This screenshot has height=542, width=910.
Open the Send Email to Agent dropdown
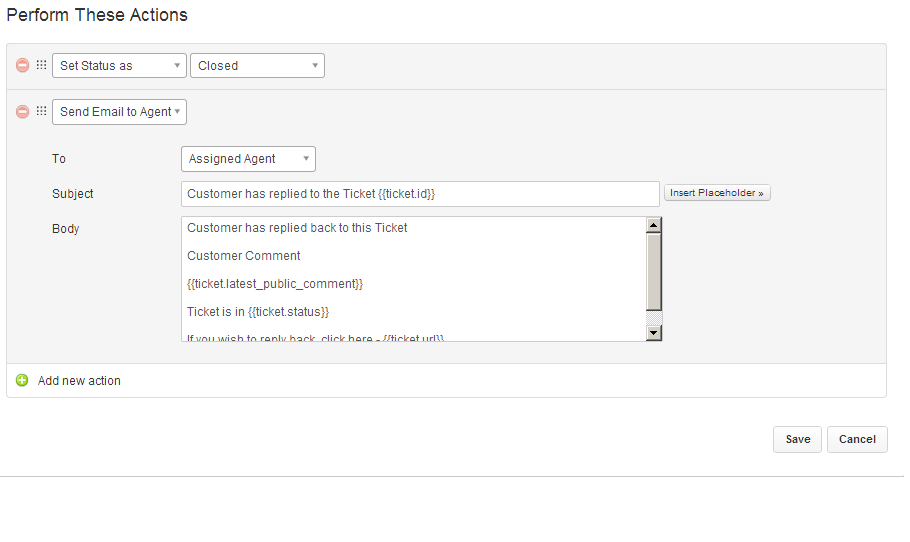(119, 112)
